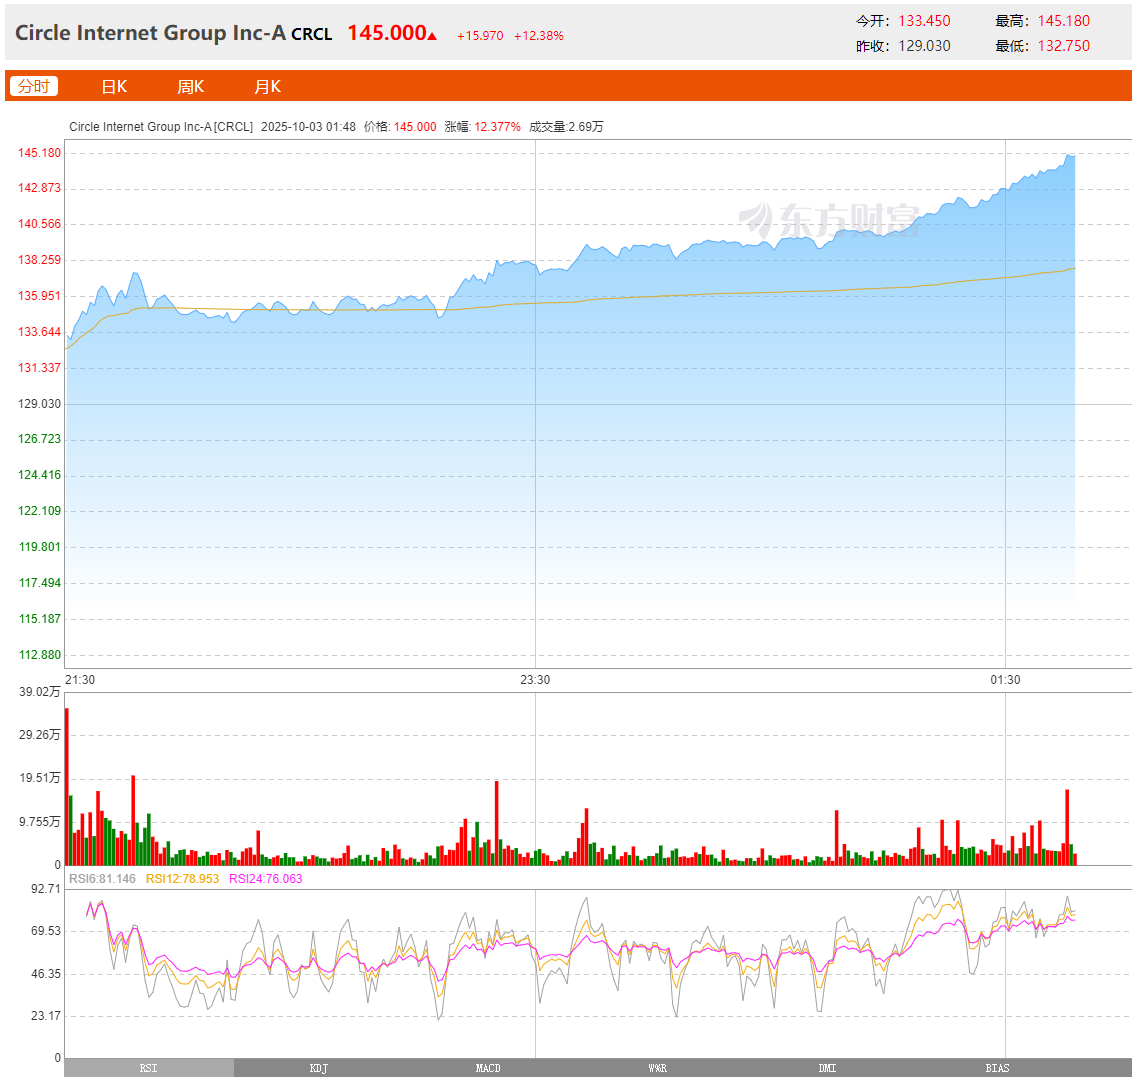
Task: Click the 成交量 2.69万 volume readout
Action: (566, 127)
